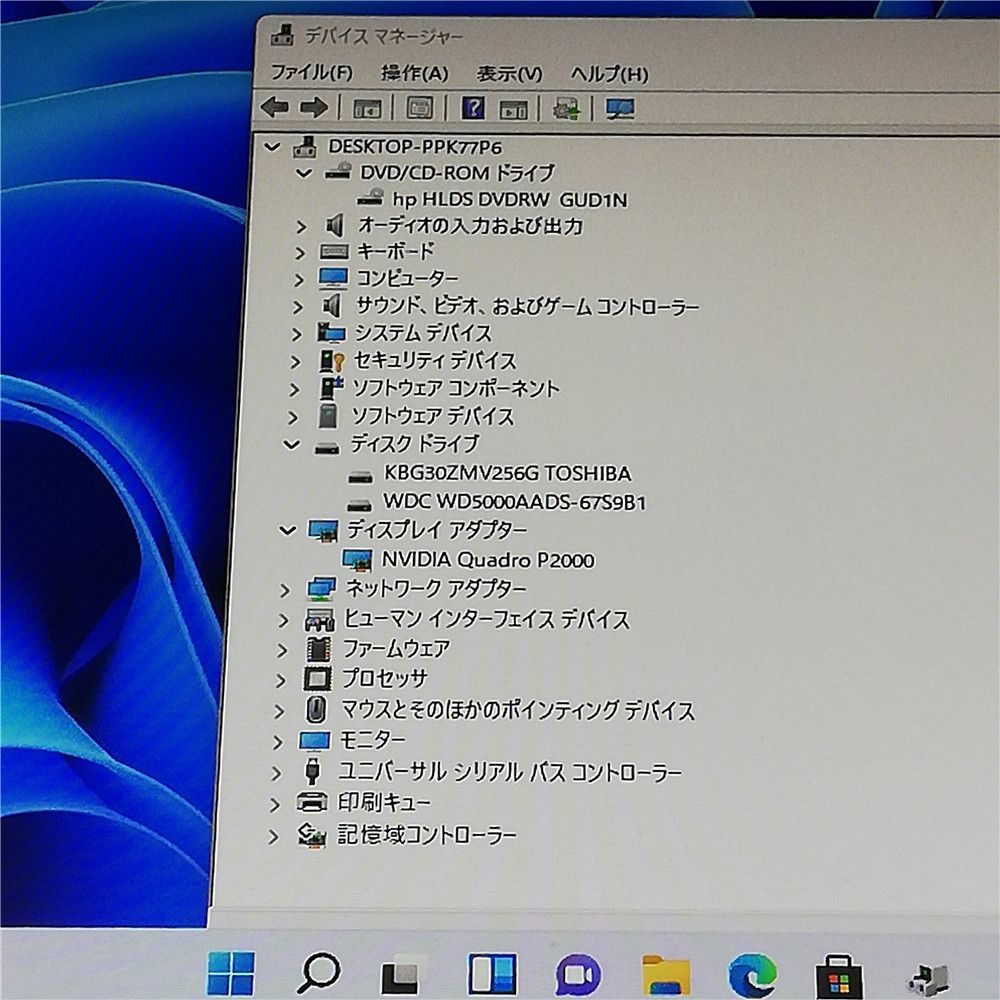
Task: Expand the セキュリティ デバイス category
Action: pos(295,362)
